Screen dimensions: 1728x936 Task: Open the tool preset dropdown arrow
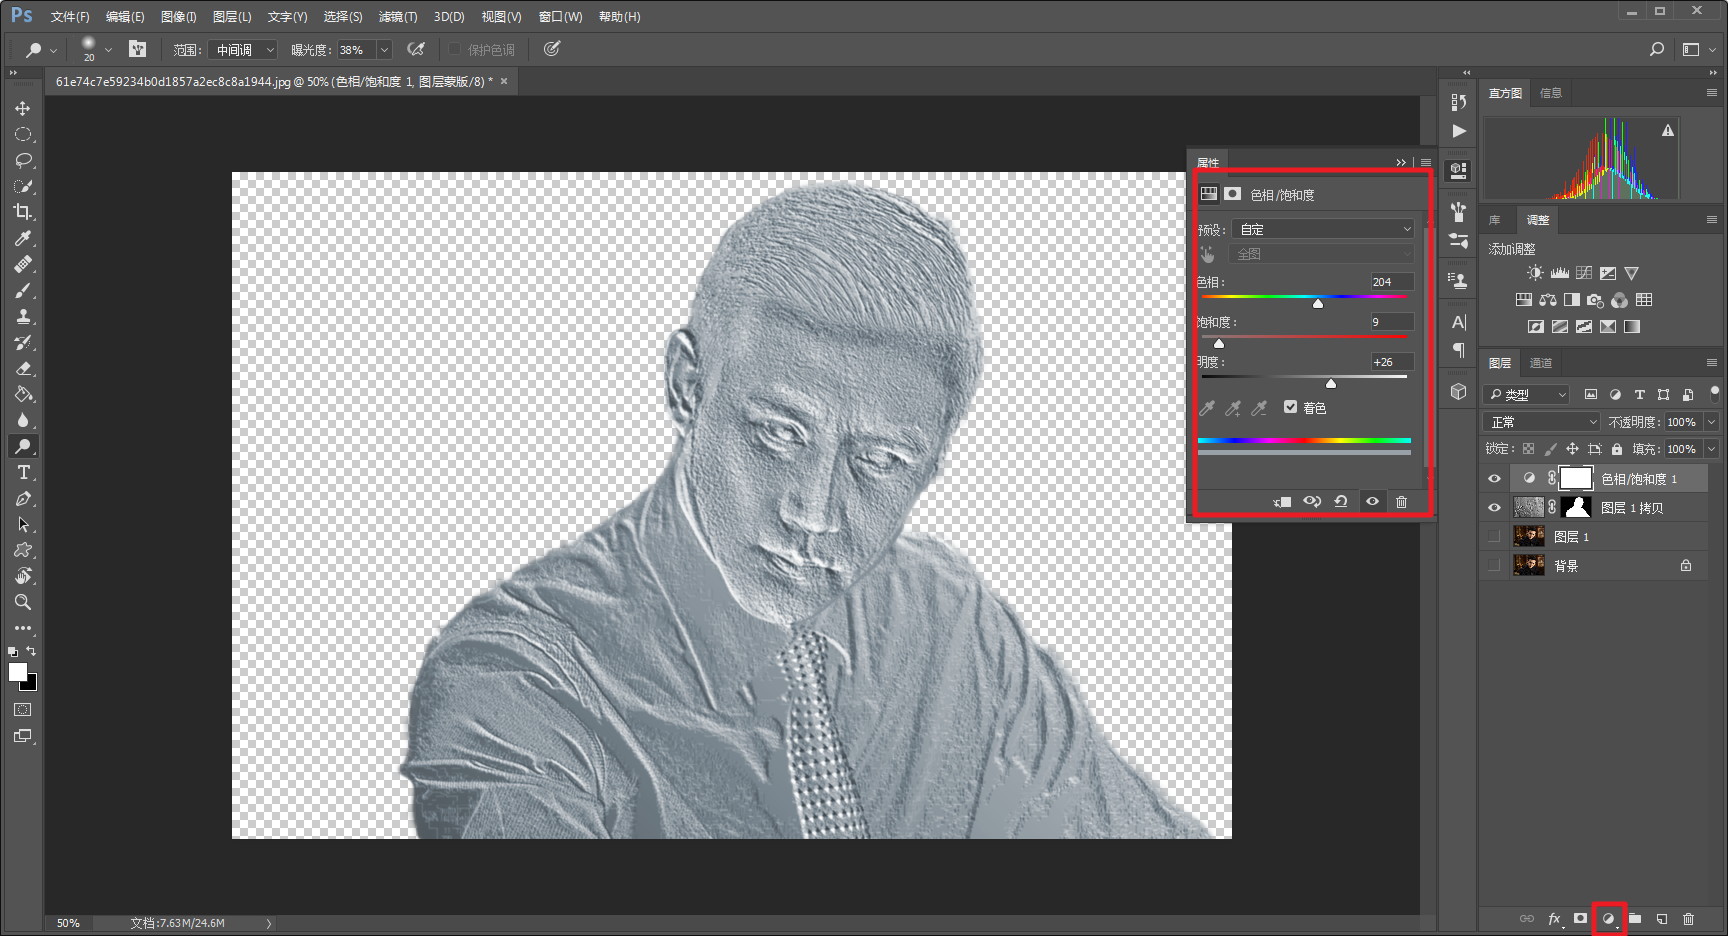[53, 49]
